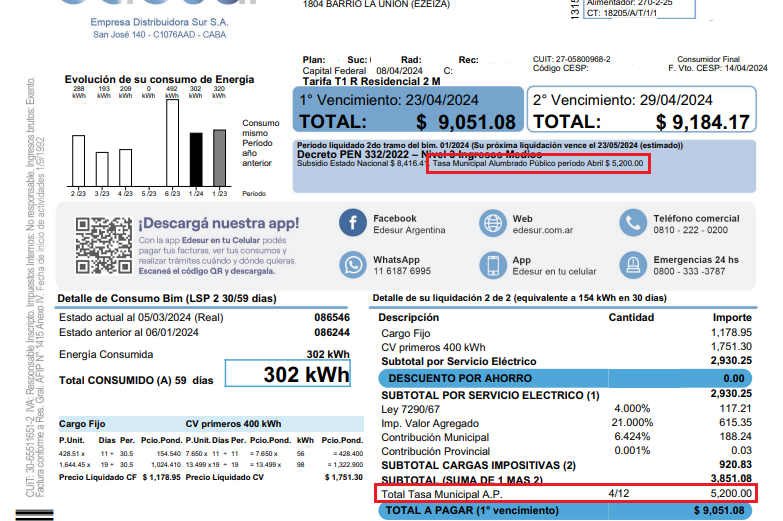Click emergency number 0800 - 333 -3787
783x521 pixels.
pyautogui.click(x=690, y=271)
